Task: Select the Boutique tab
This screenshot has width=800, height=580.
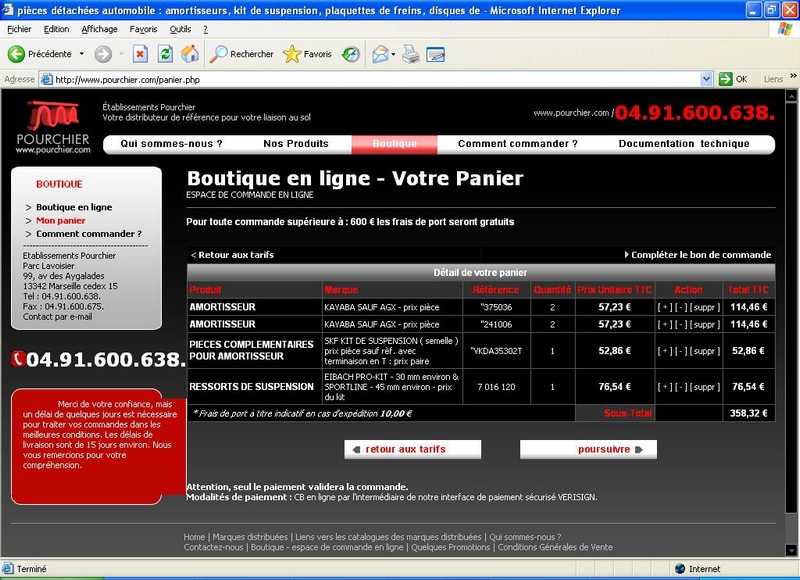Action: (394, 144)
